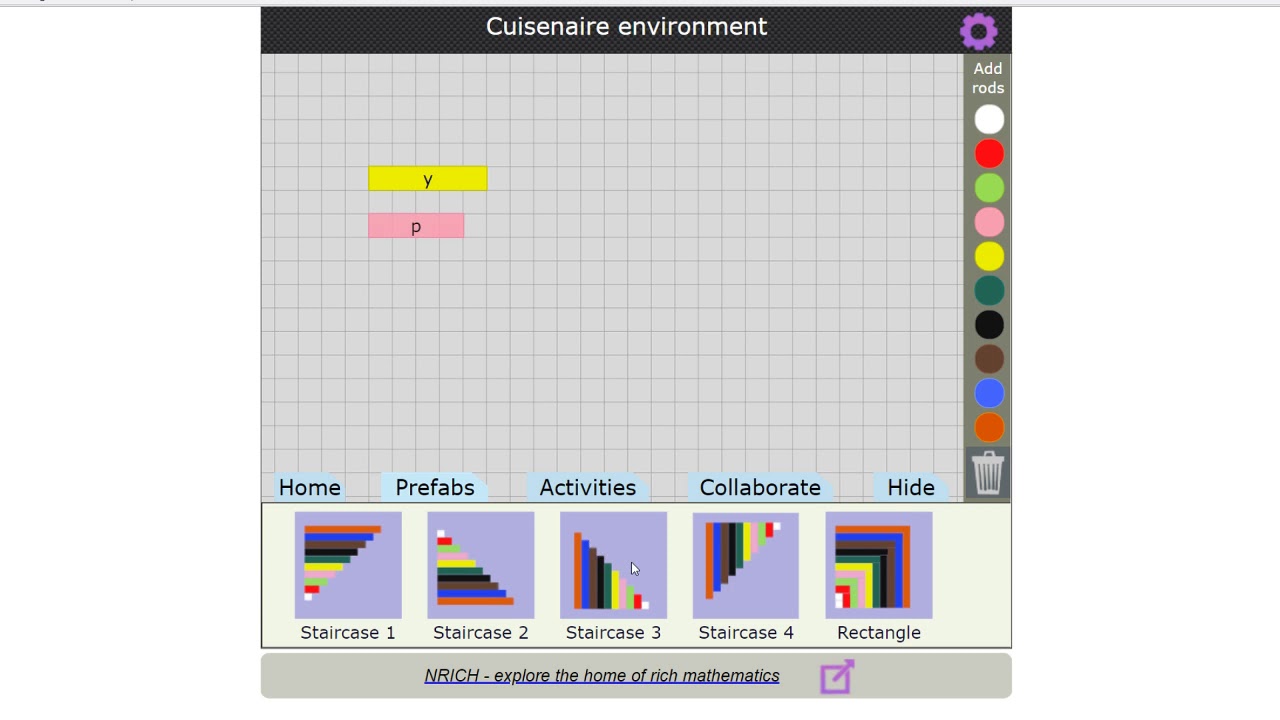Add a red rod
The image size is (1280, 720).
coord(989,154)
